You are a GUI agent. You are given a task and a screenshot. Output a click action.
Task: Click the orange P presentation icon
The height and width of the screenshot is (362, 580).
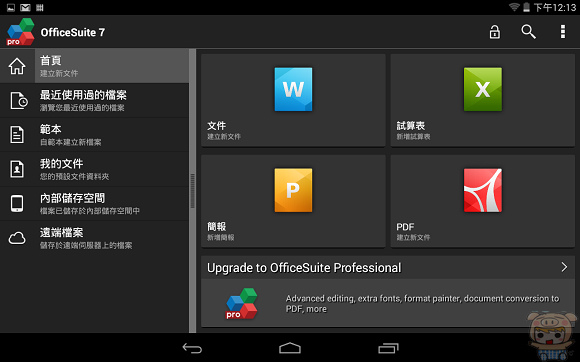(x=293, y=190)
